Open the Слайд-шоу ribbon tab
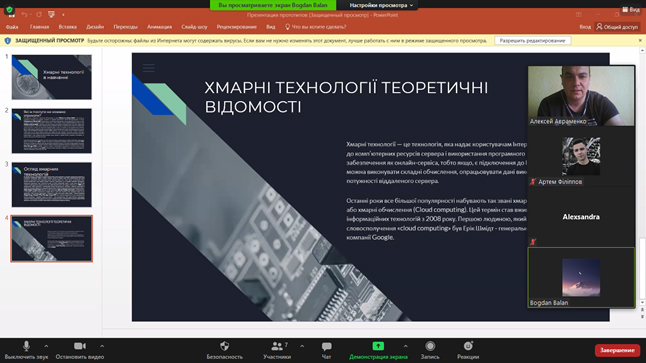646x363 pixels. click(194, 27)
